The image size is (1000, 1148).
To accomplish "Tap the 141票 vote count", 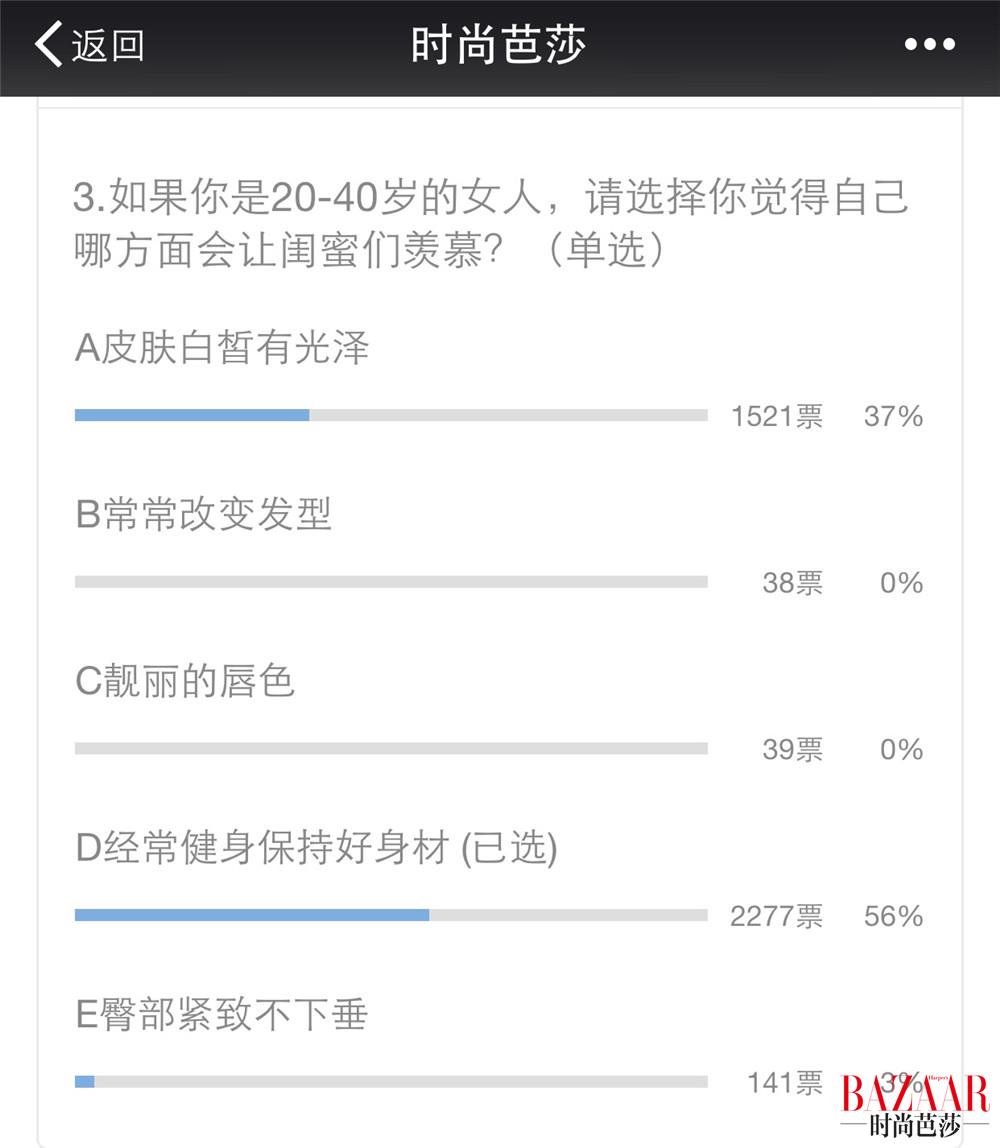I will tap(785, 1082).
